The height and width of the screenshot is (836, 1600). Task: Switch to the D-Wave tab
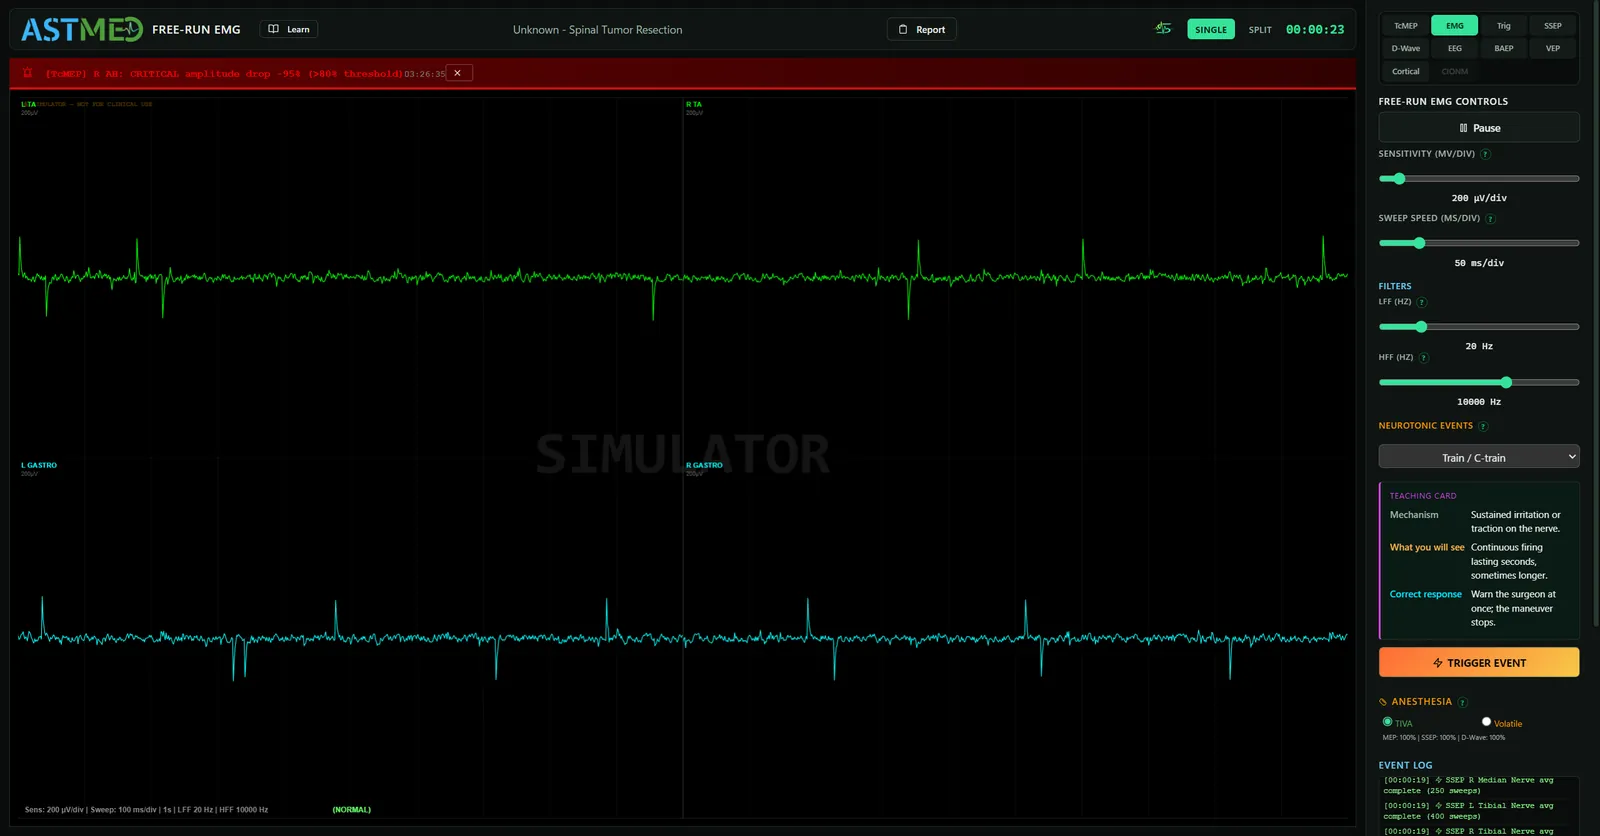pos(1406,48)
